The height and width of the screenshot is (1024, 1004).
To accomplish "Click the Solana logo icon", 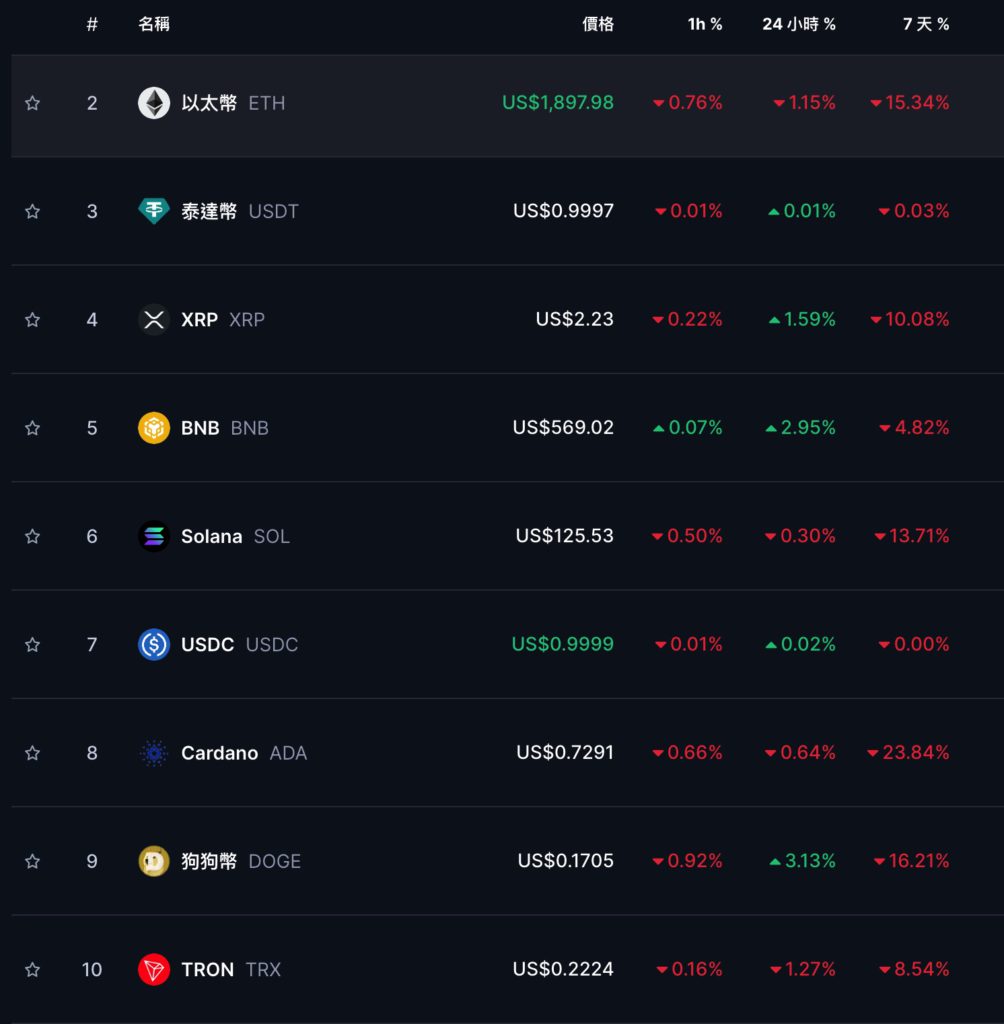I will point(154,536).
